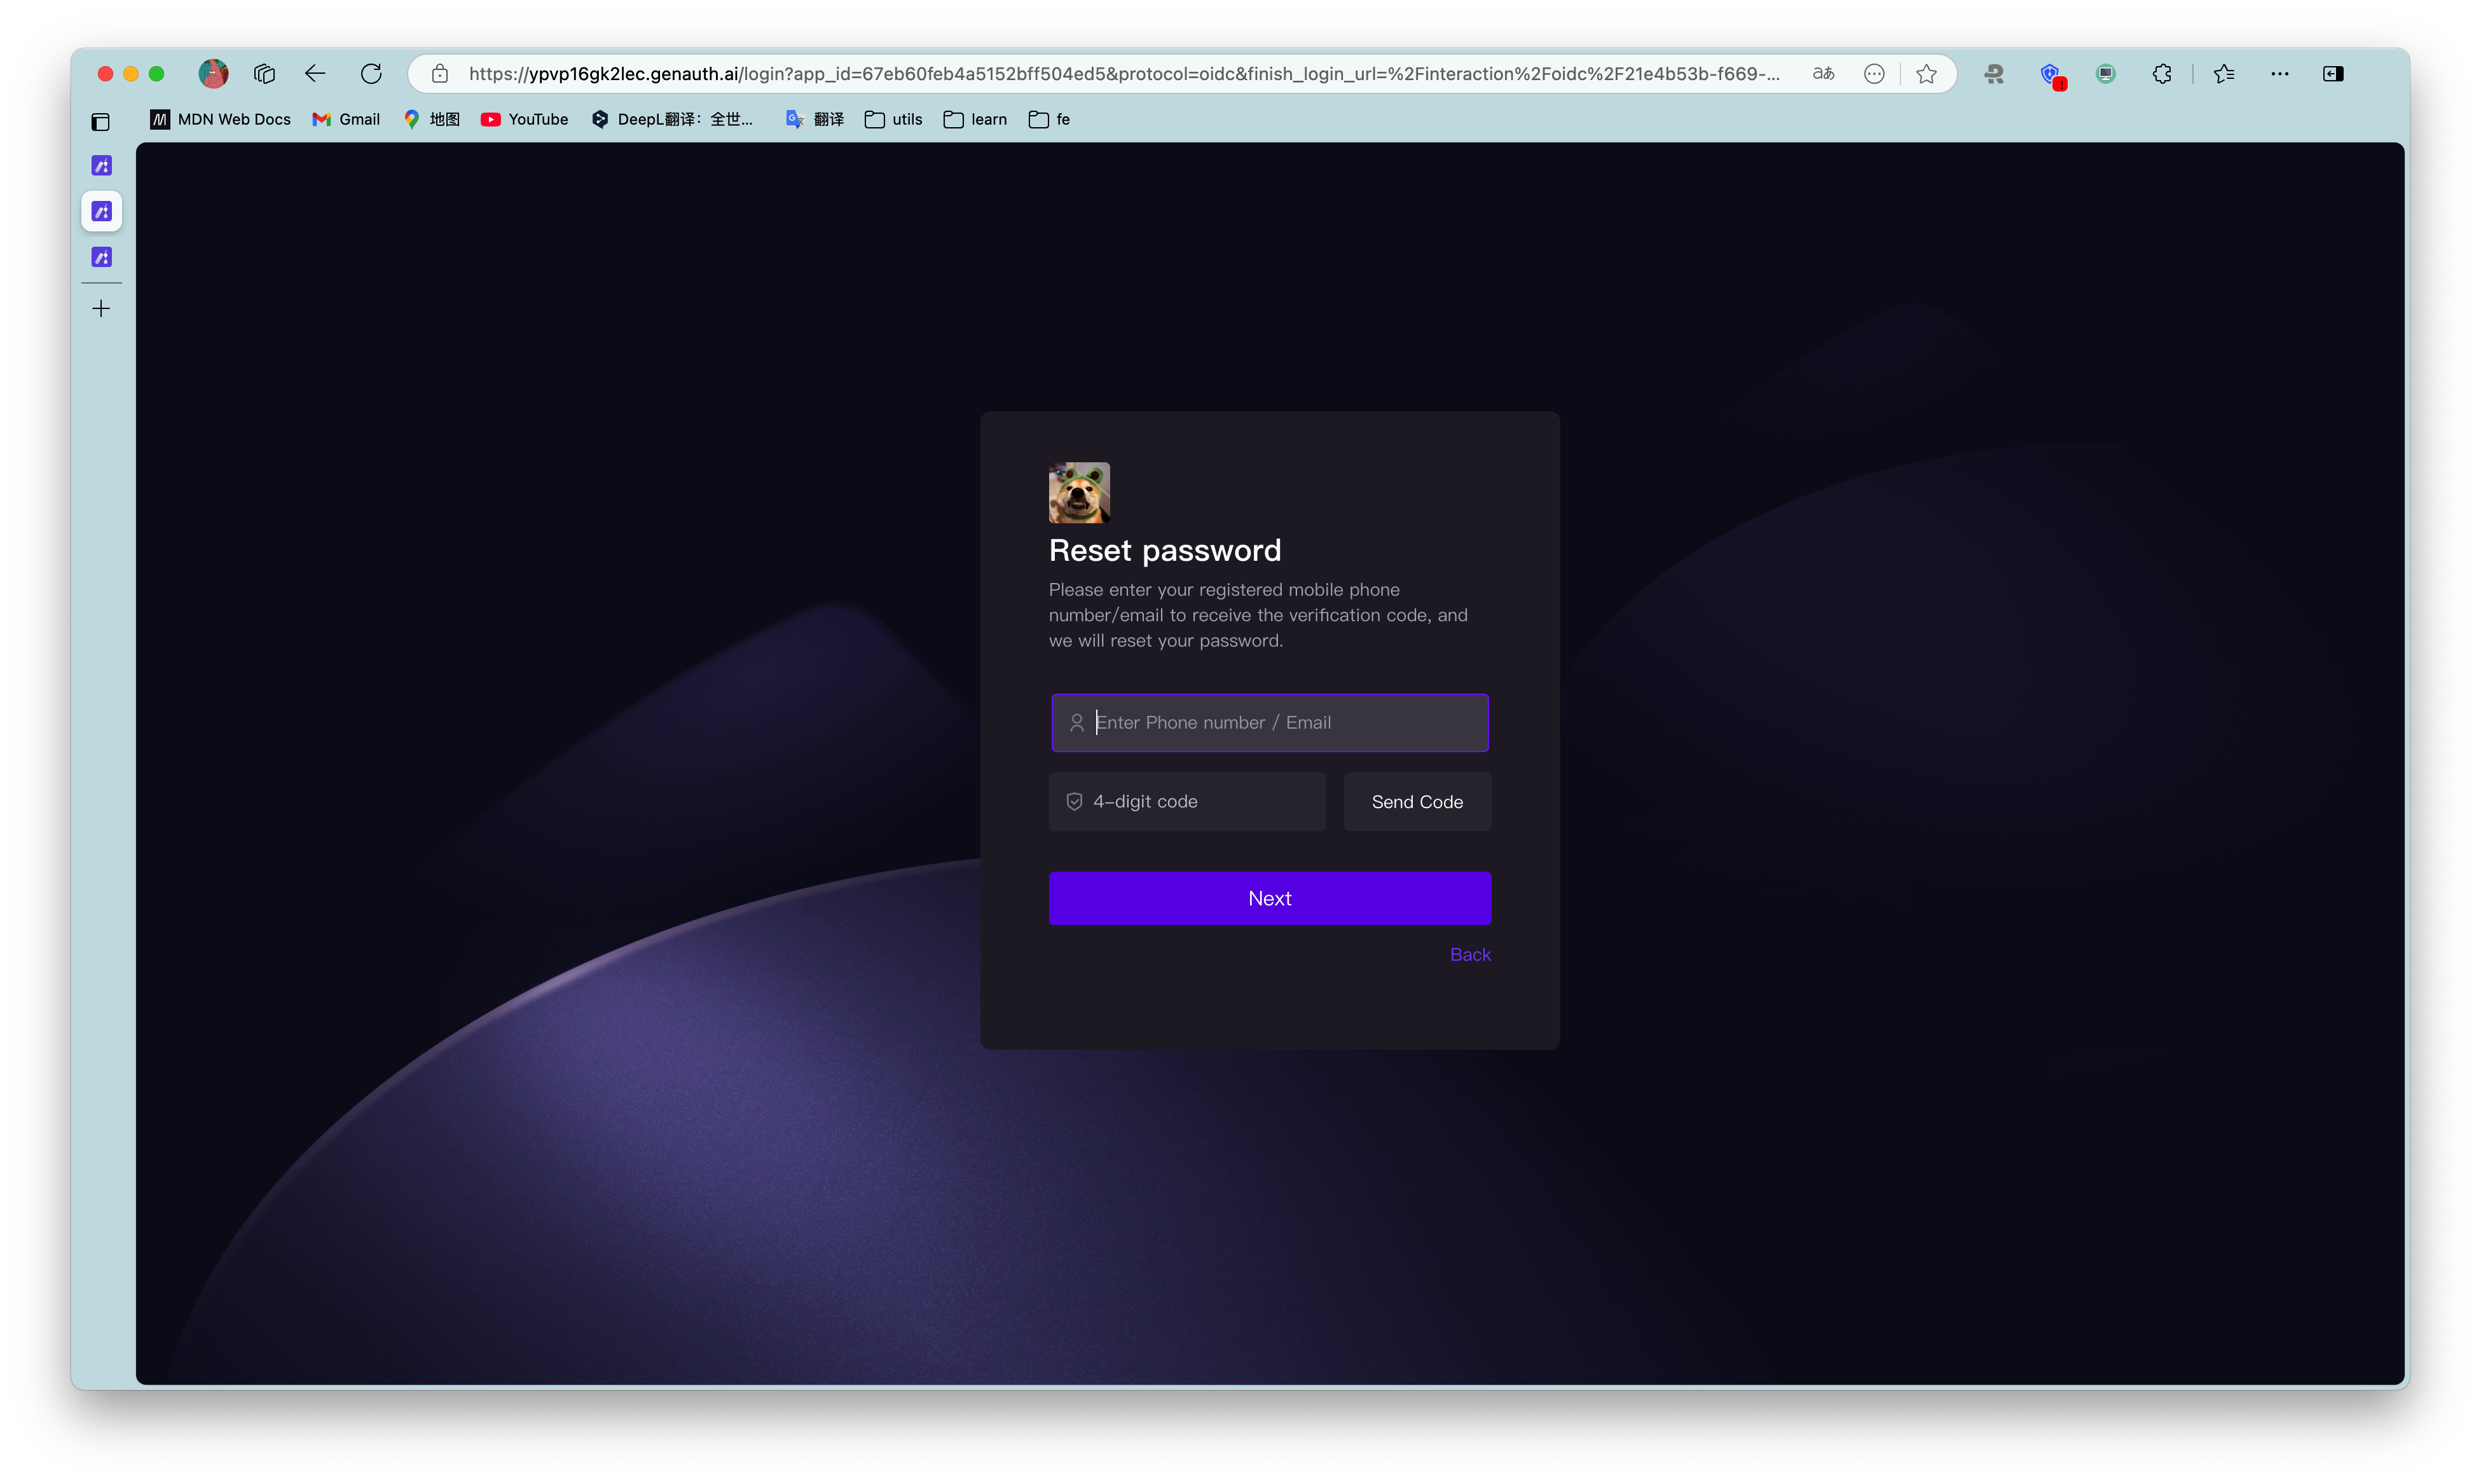Open the browser Settings and more menu
The width and height of the screenshot is (2481, 1484).
click(x=2280, y=73)
